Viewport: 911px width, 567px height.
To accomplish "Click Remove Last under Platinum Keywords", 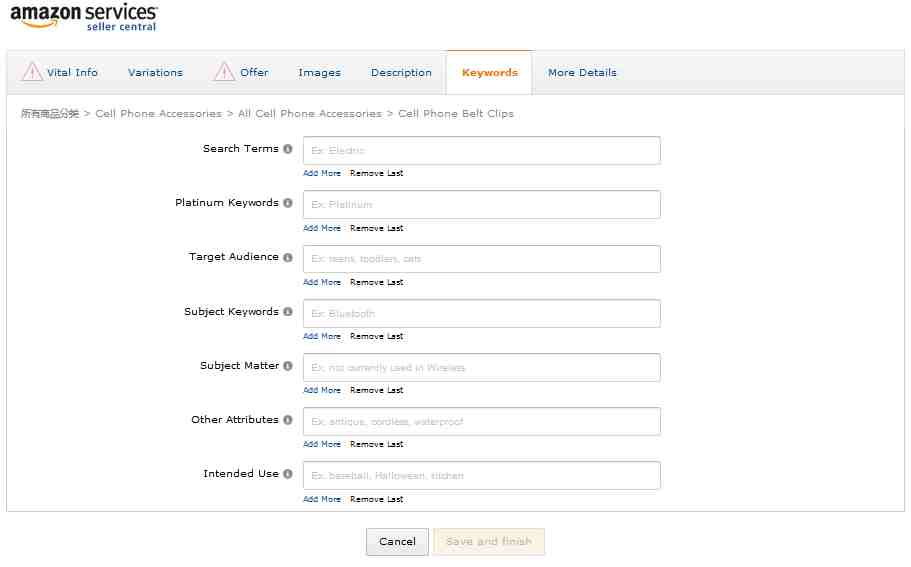I will click(x=376, y=228).
